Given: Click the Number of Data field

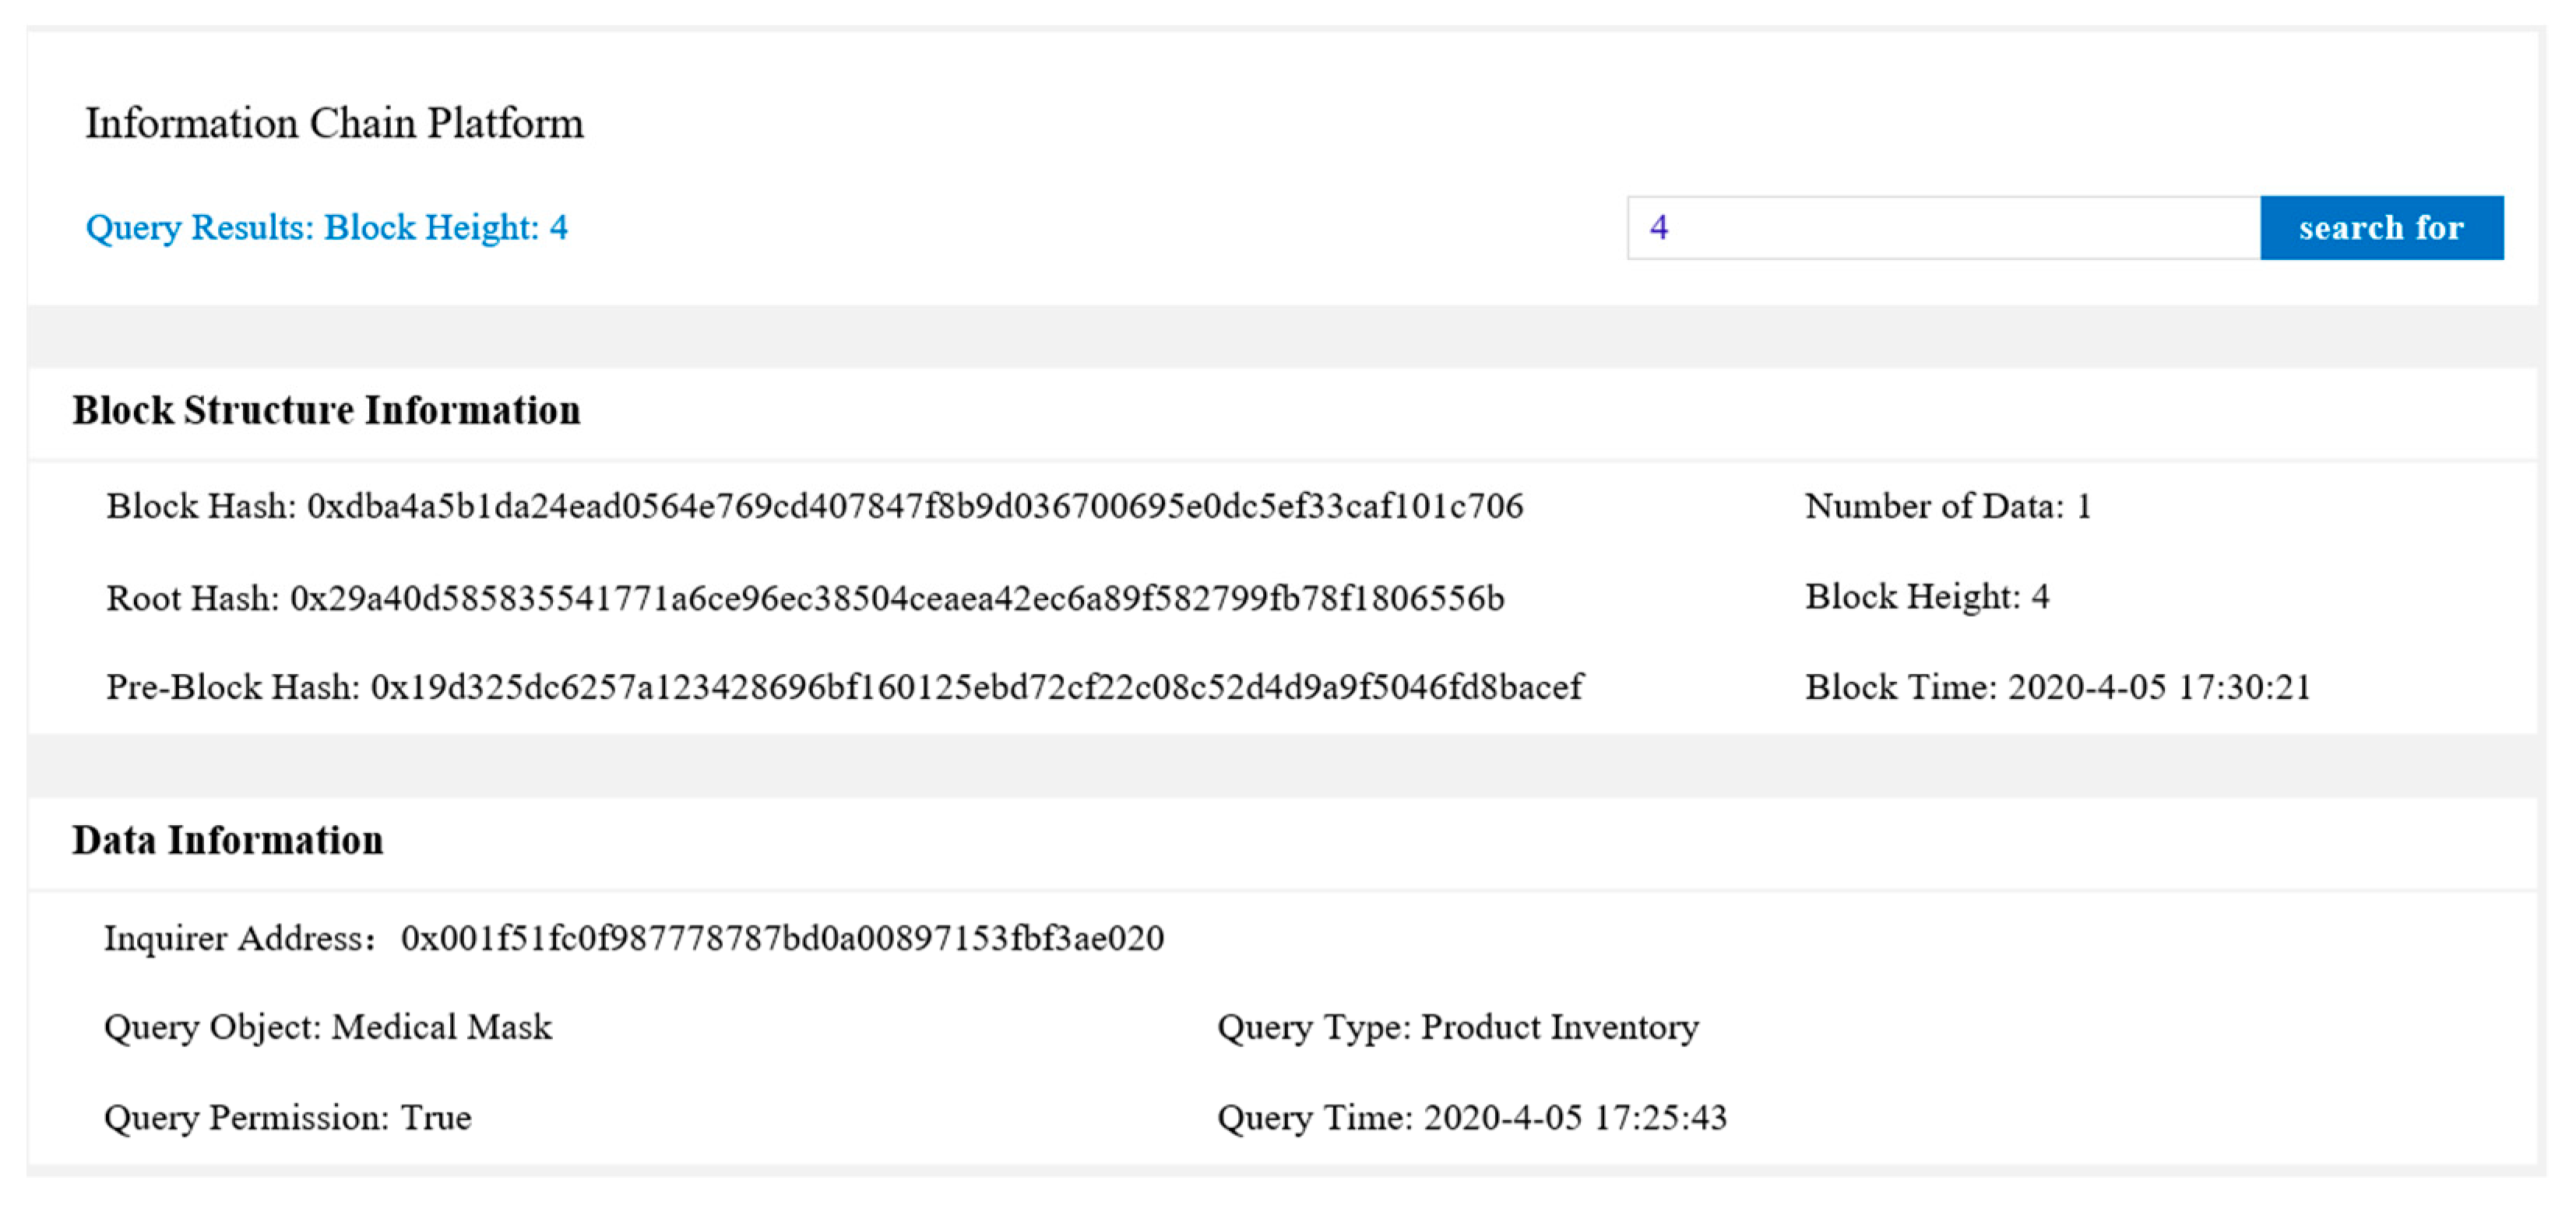Looking at the screenshot, I should (1947, 506).
